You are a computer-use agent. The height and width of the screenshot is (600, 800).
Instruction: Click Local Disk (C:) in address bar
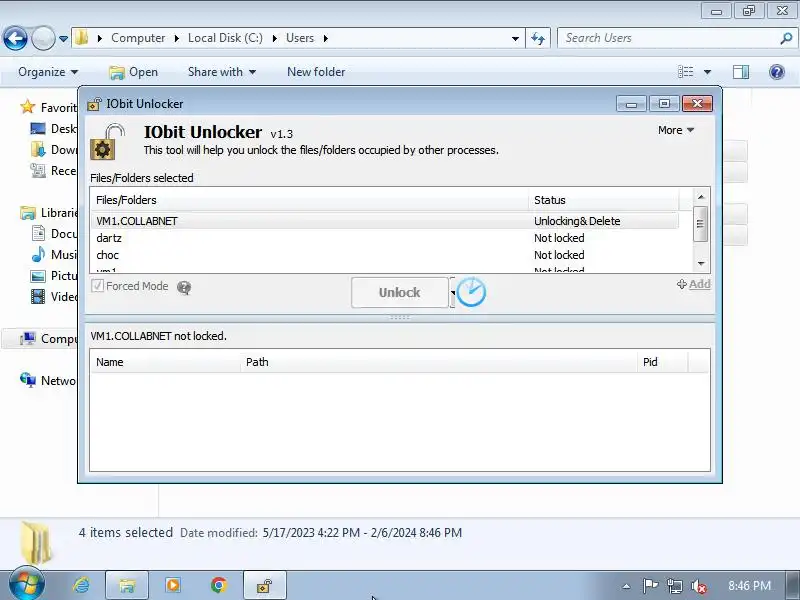point(225,38)
